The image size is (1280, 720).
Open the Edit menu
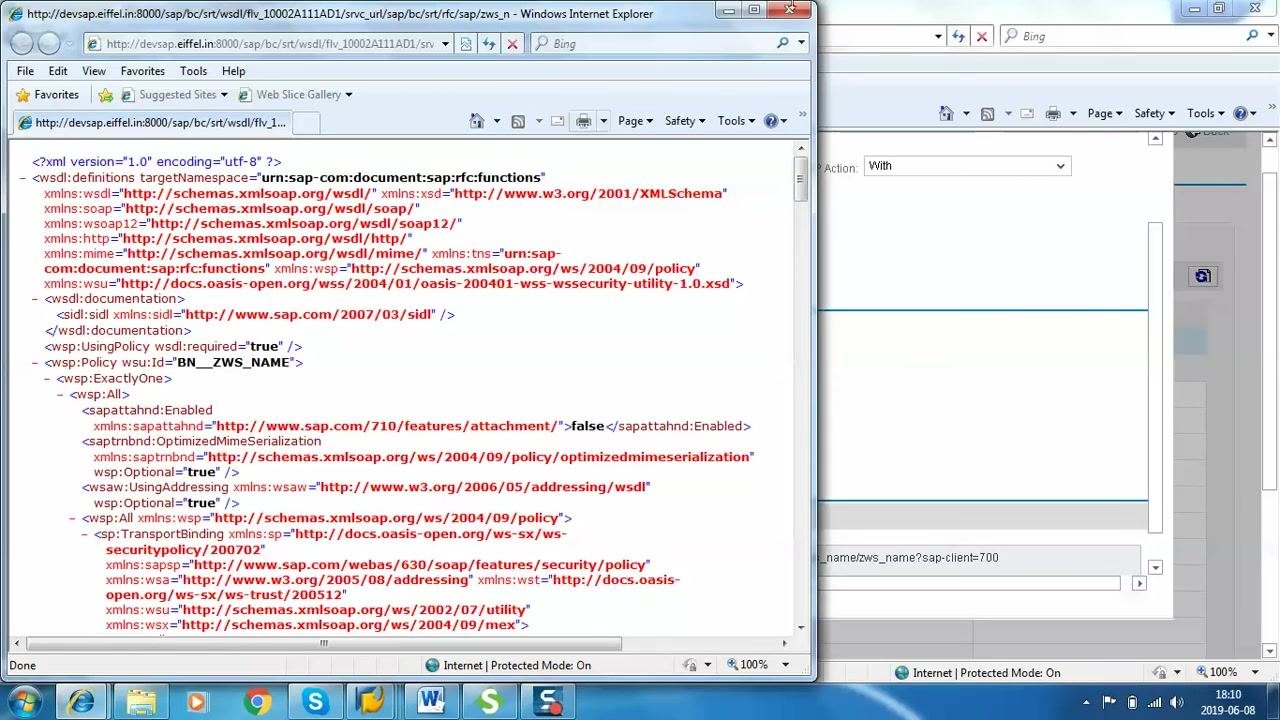tap(58, 71)
